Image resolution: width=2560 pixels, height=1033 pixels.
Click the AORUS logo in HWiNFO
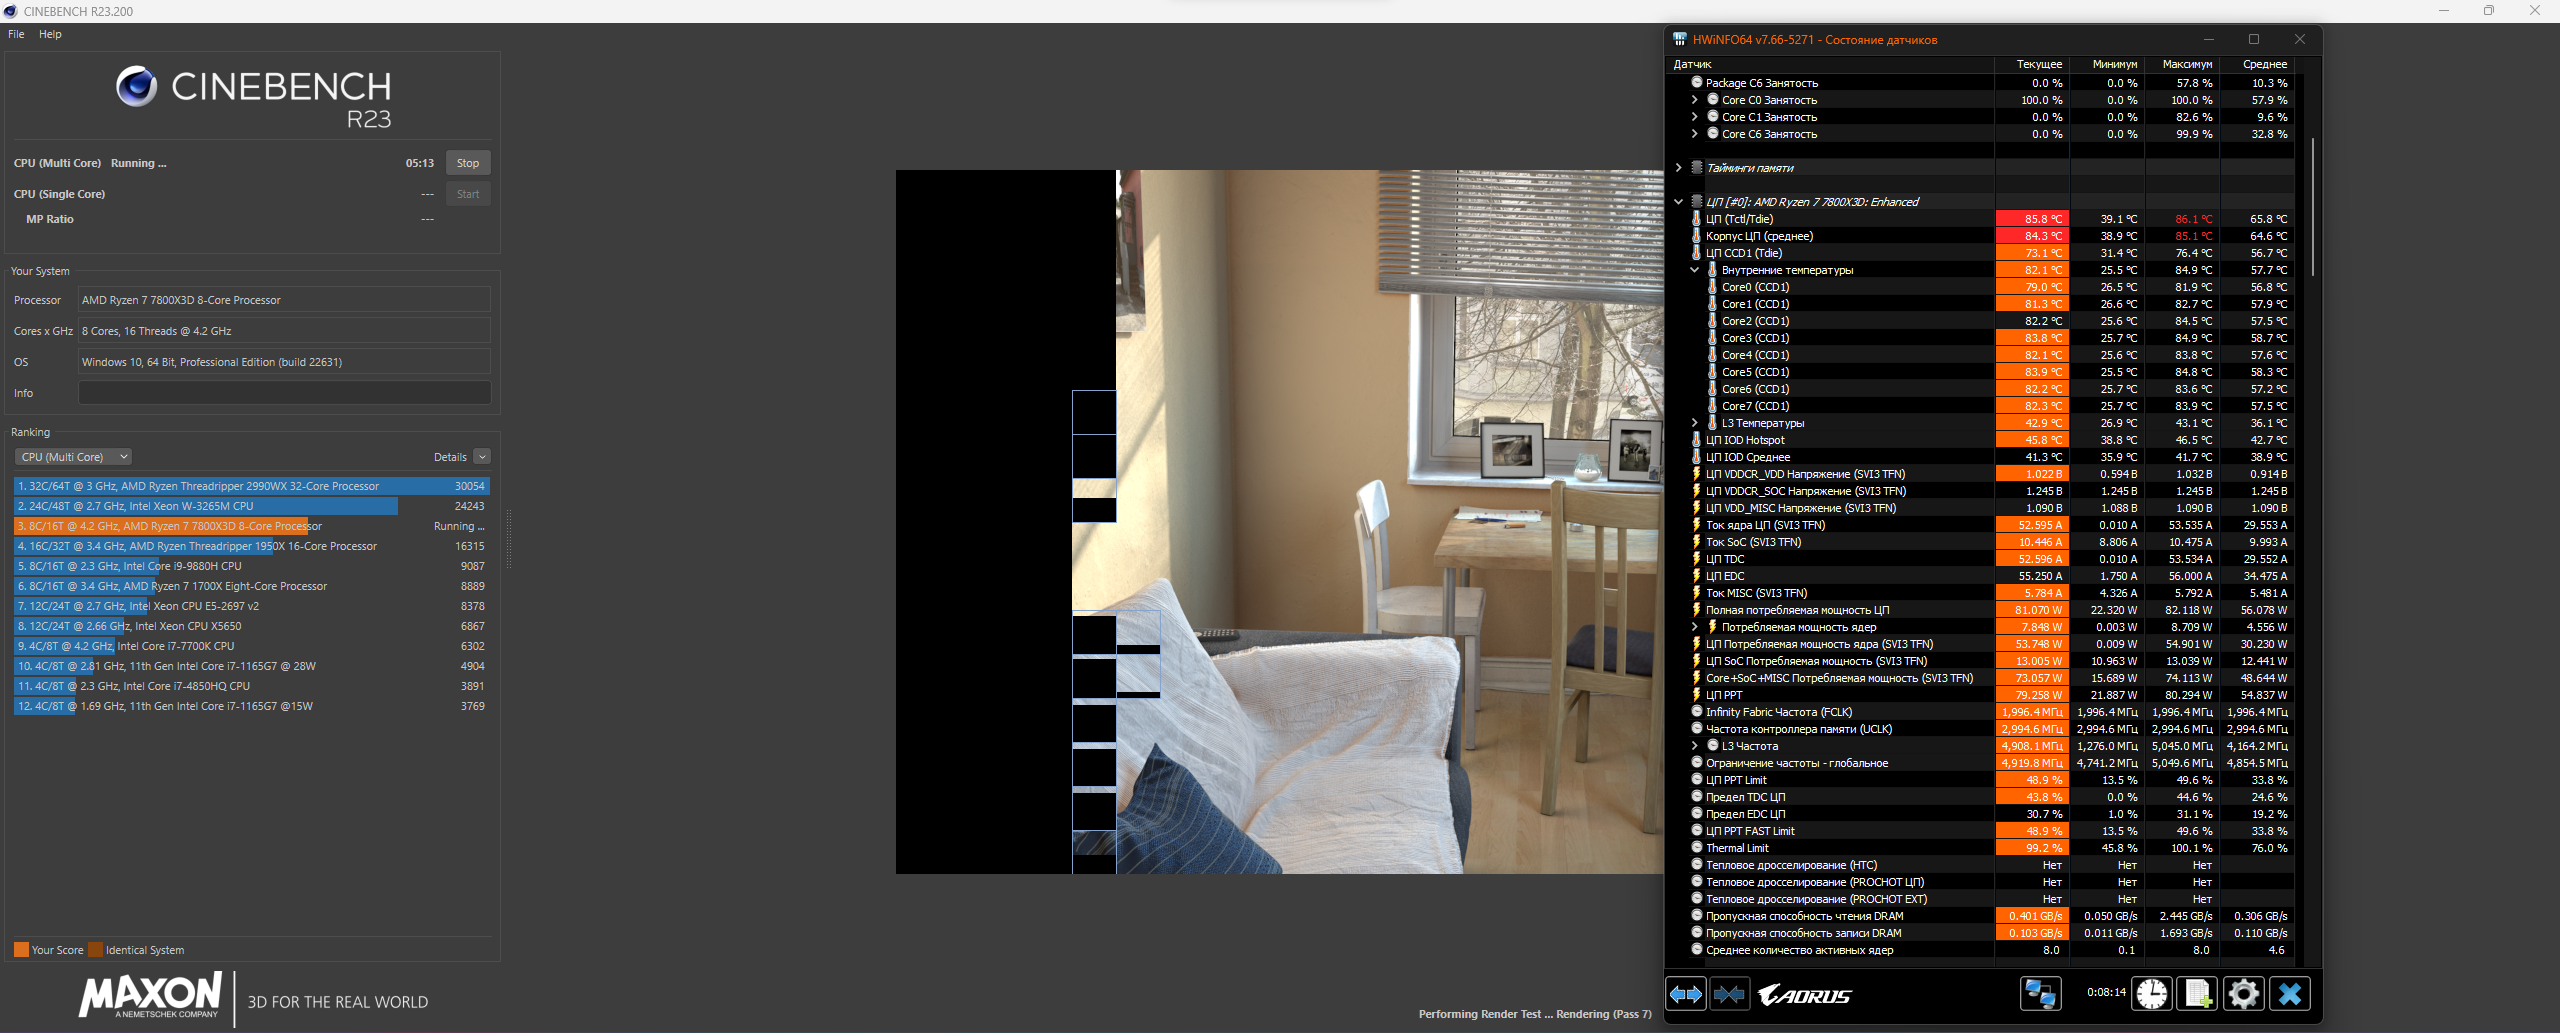point(1804,995)
